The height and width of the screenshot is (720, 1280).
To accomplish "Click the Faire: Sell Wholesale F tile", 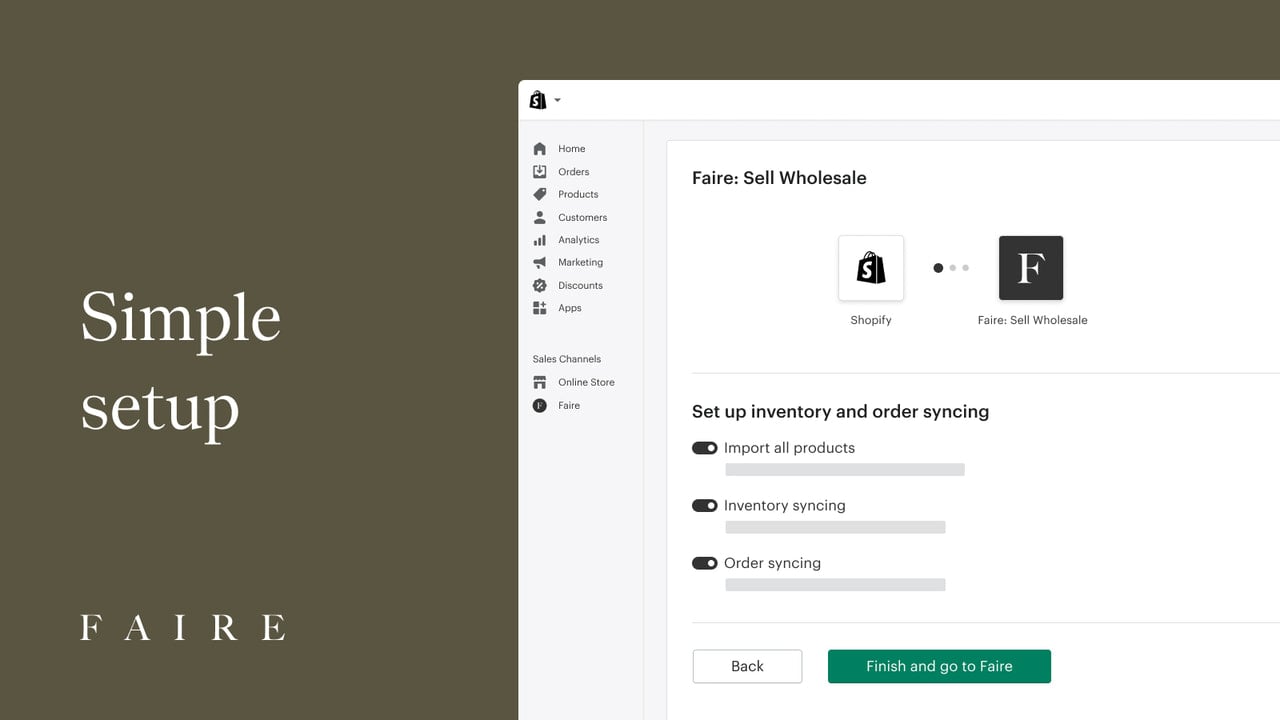I will pyautogui.click(x=1031, y=268).
